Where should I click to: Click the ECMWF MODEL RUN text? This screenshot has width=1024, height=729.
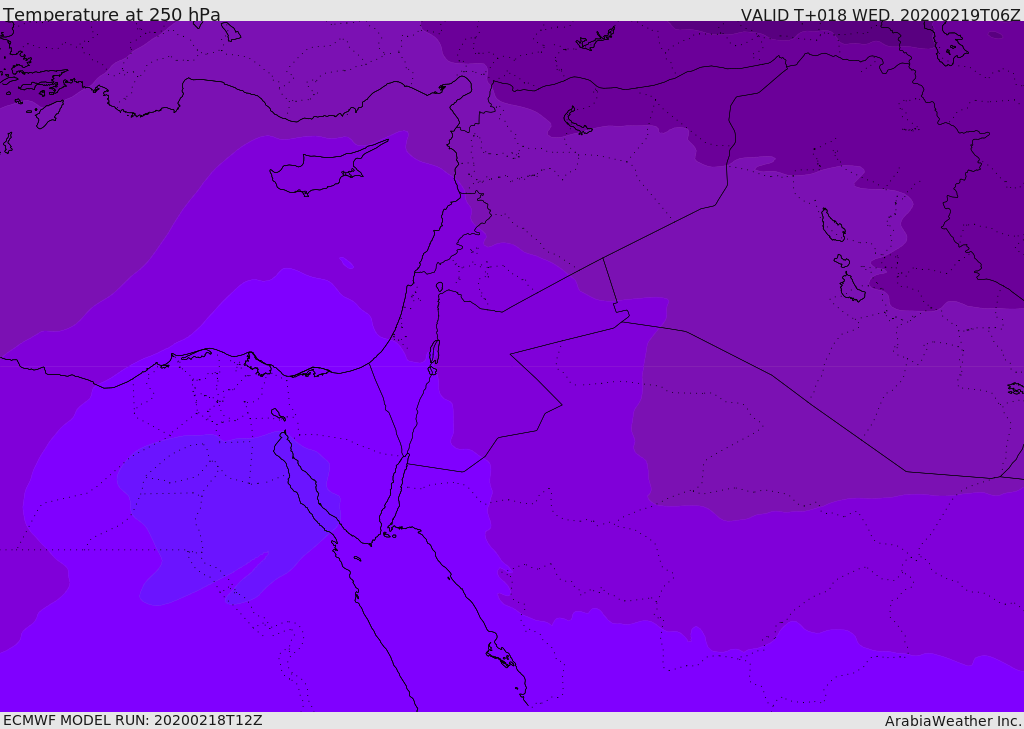(x=133, y=720)
